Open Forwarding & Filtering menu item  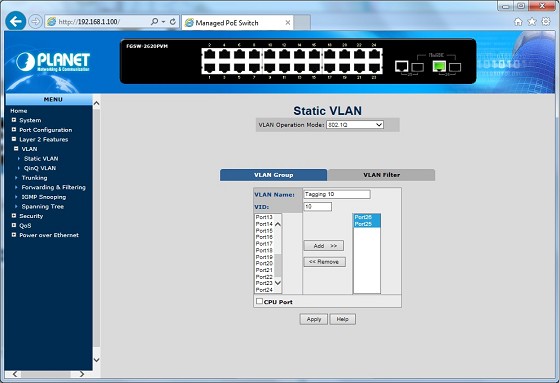(54, 187)
